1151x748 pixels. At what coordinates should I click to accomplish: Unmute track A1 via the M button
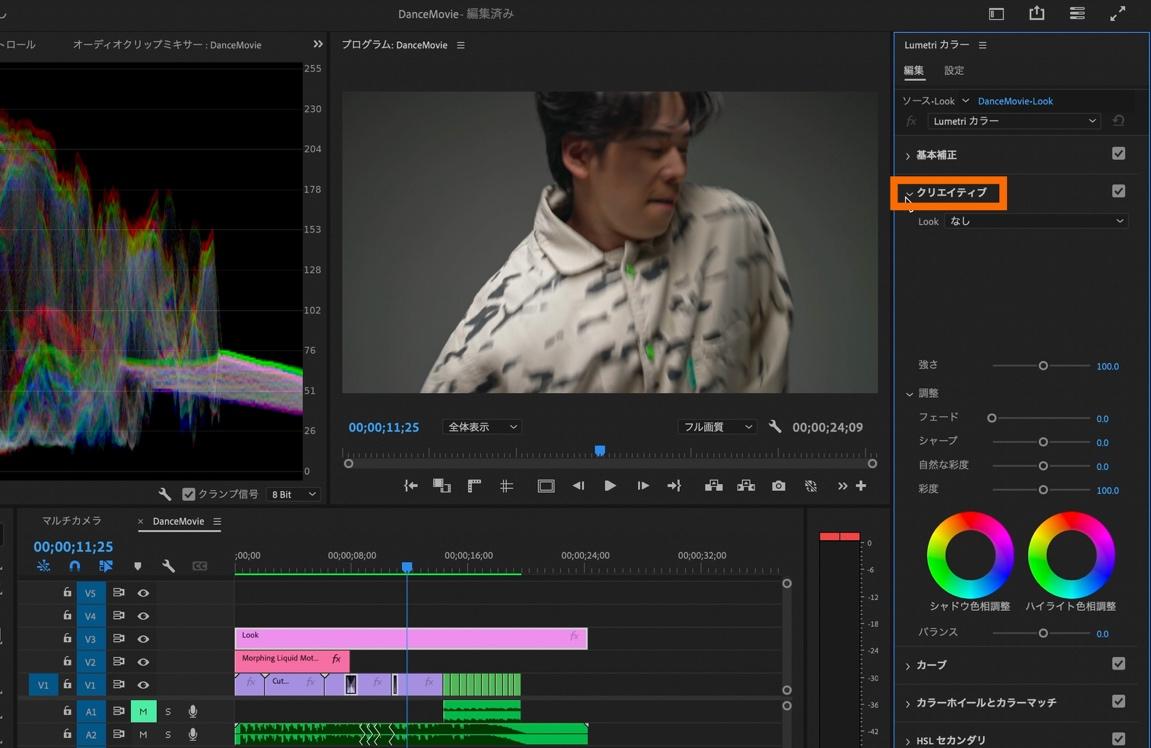click(143, 711)
